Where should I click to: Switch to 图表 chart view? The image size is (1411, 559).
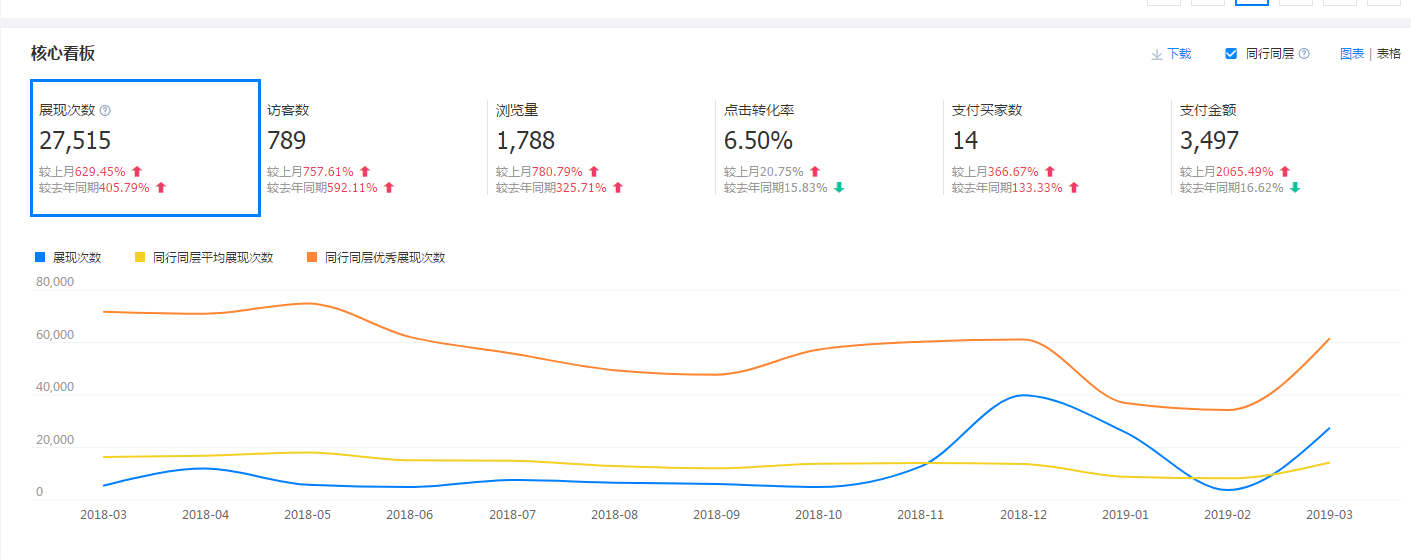point(1352,54)
